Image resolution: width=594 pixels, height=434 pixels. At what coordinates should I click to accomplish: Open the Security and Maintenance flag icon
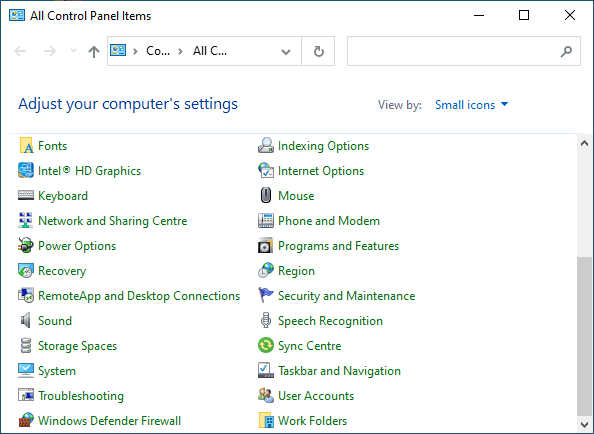tap(266, 296)
